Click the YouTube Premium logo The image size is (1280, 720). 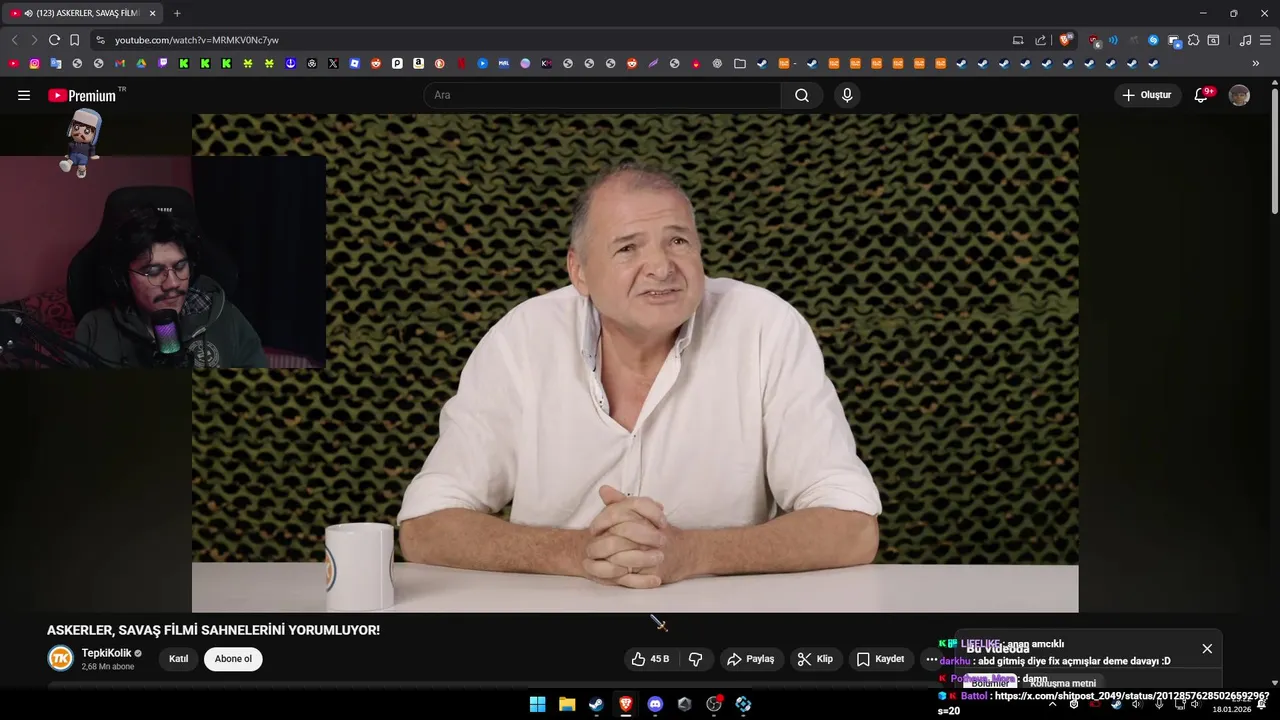click(x=82, y=96)
